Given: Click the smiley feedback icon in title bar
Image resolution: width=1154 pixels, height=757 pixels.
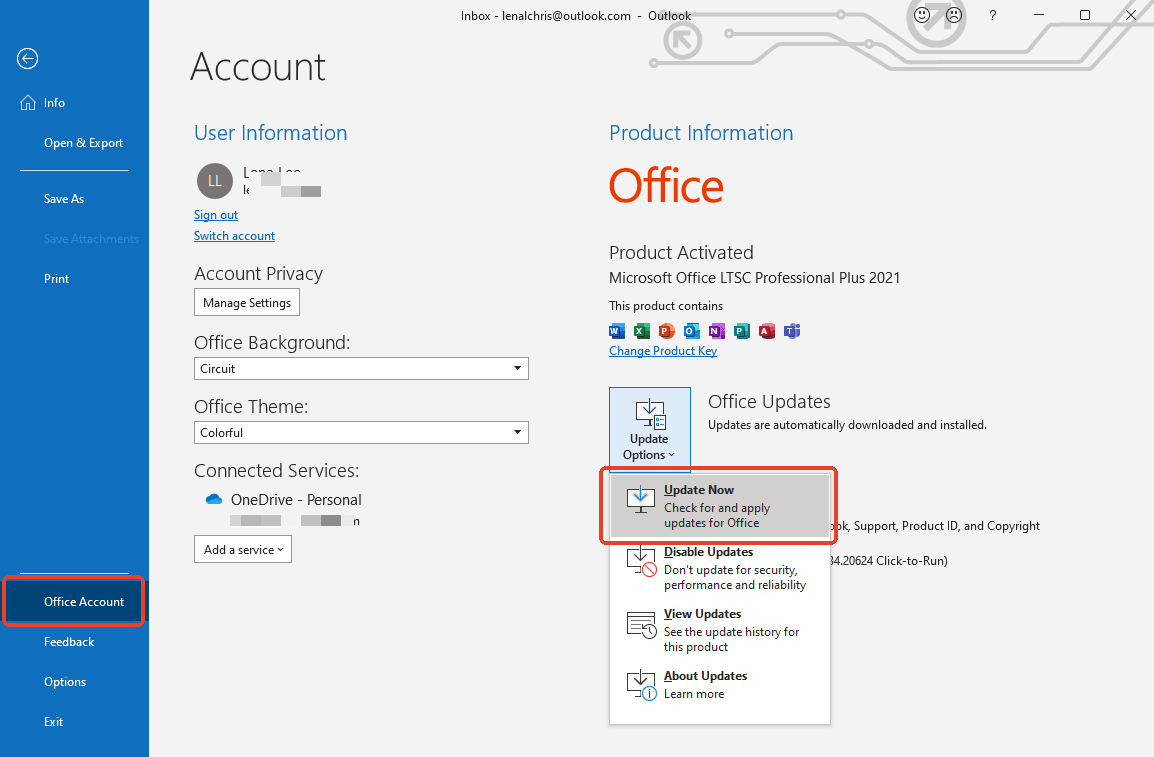Looking at the screenshot, I should pos(921,15).
